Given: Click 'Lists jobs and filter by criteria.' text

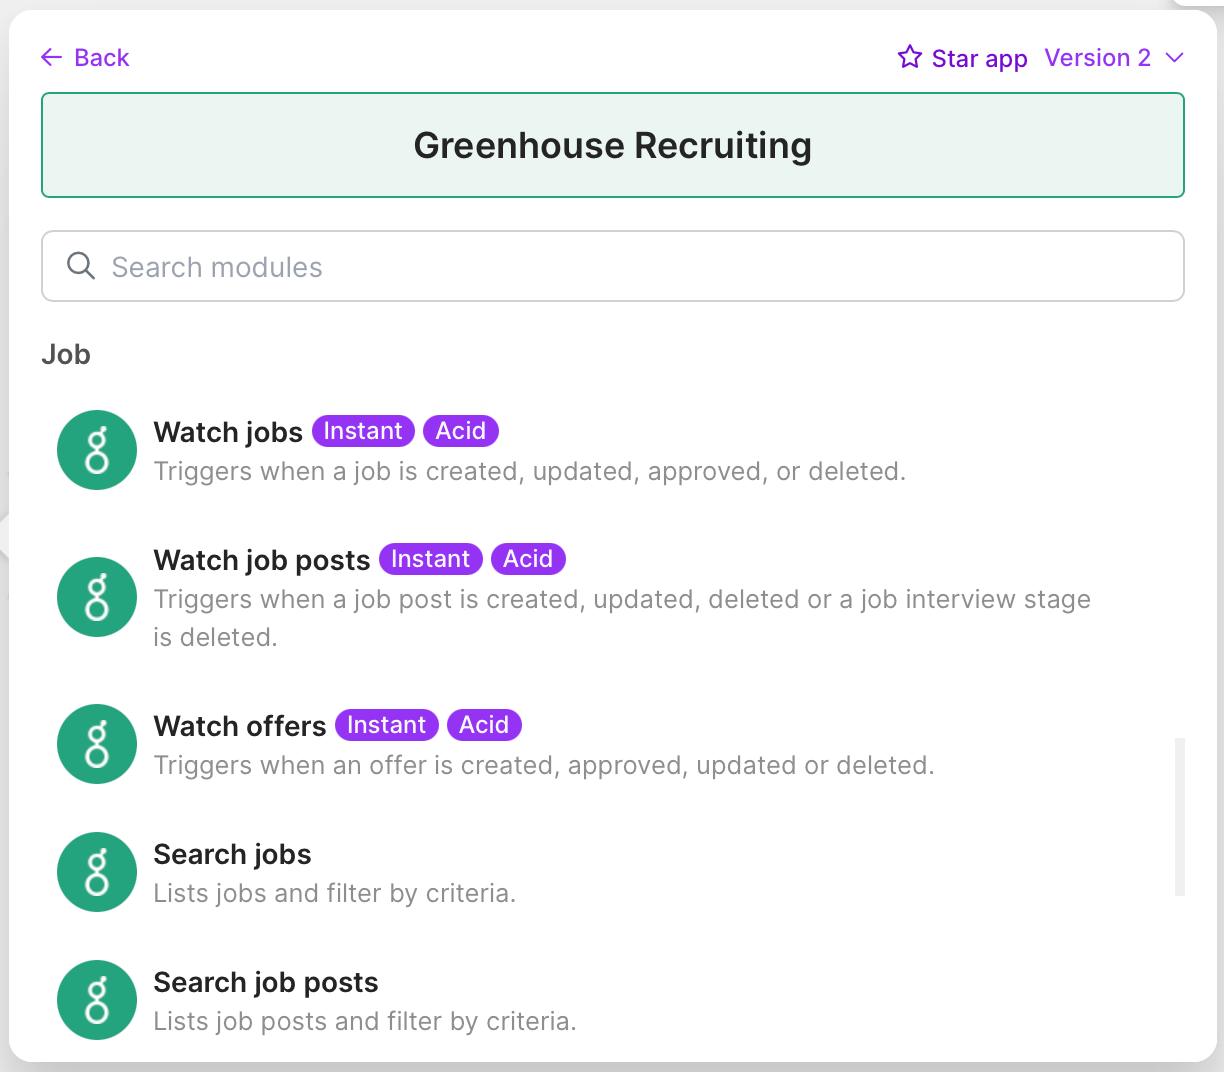Looking at the screenshot, I should (x=335, y=893).
